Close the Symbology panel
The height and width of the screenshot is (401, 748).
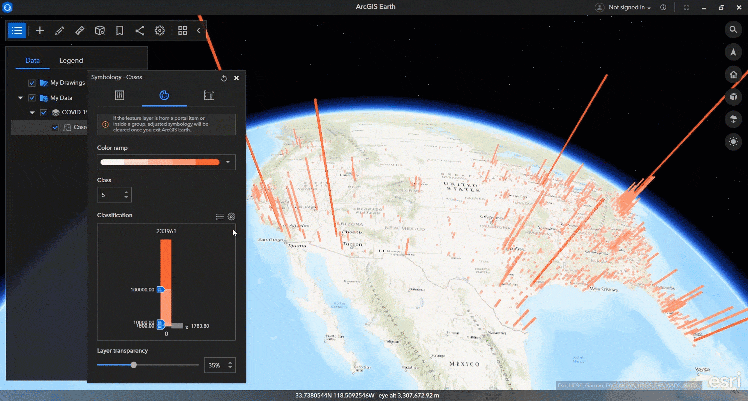237,78
